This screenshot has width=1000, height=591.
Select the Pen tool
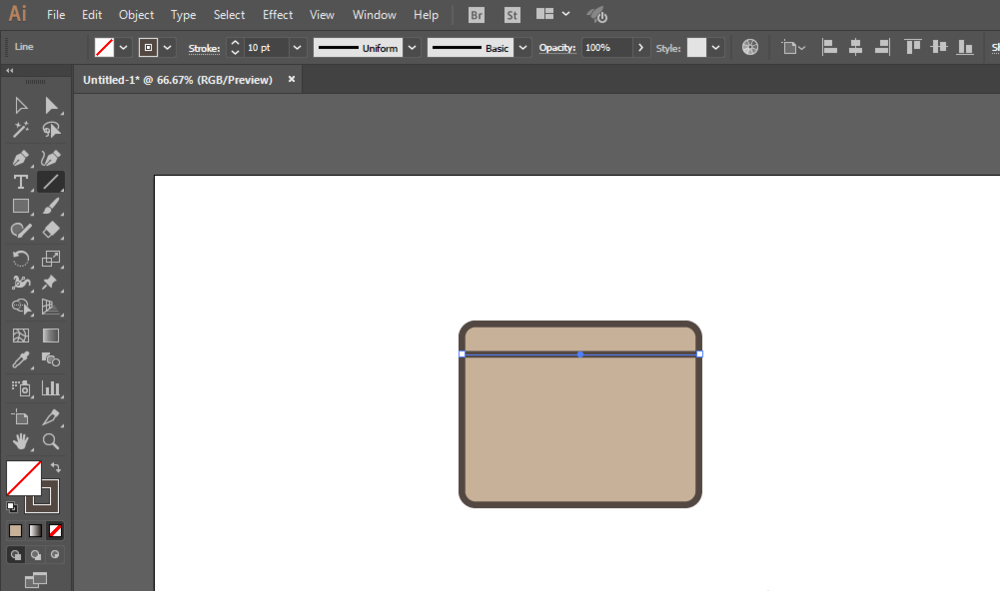tap(20, 158)
